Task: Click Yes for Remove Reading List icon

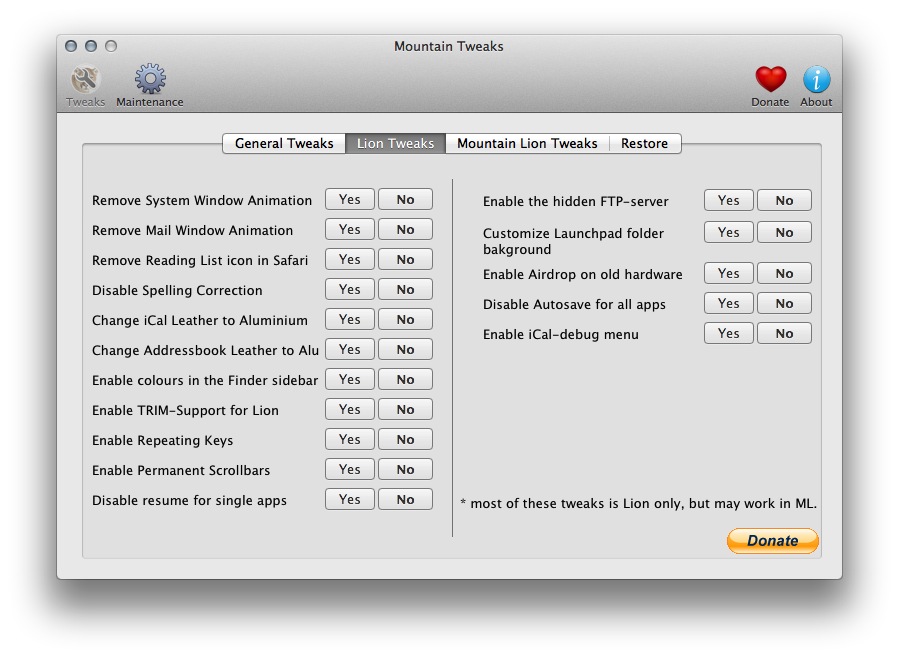Action: click(350, 259)
